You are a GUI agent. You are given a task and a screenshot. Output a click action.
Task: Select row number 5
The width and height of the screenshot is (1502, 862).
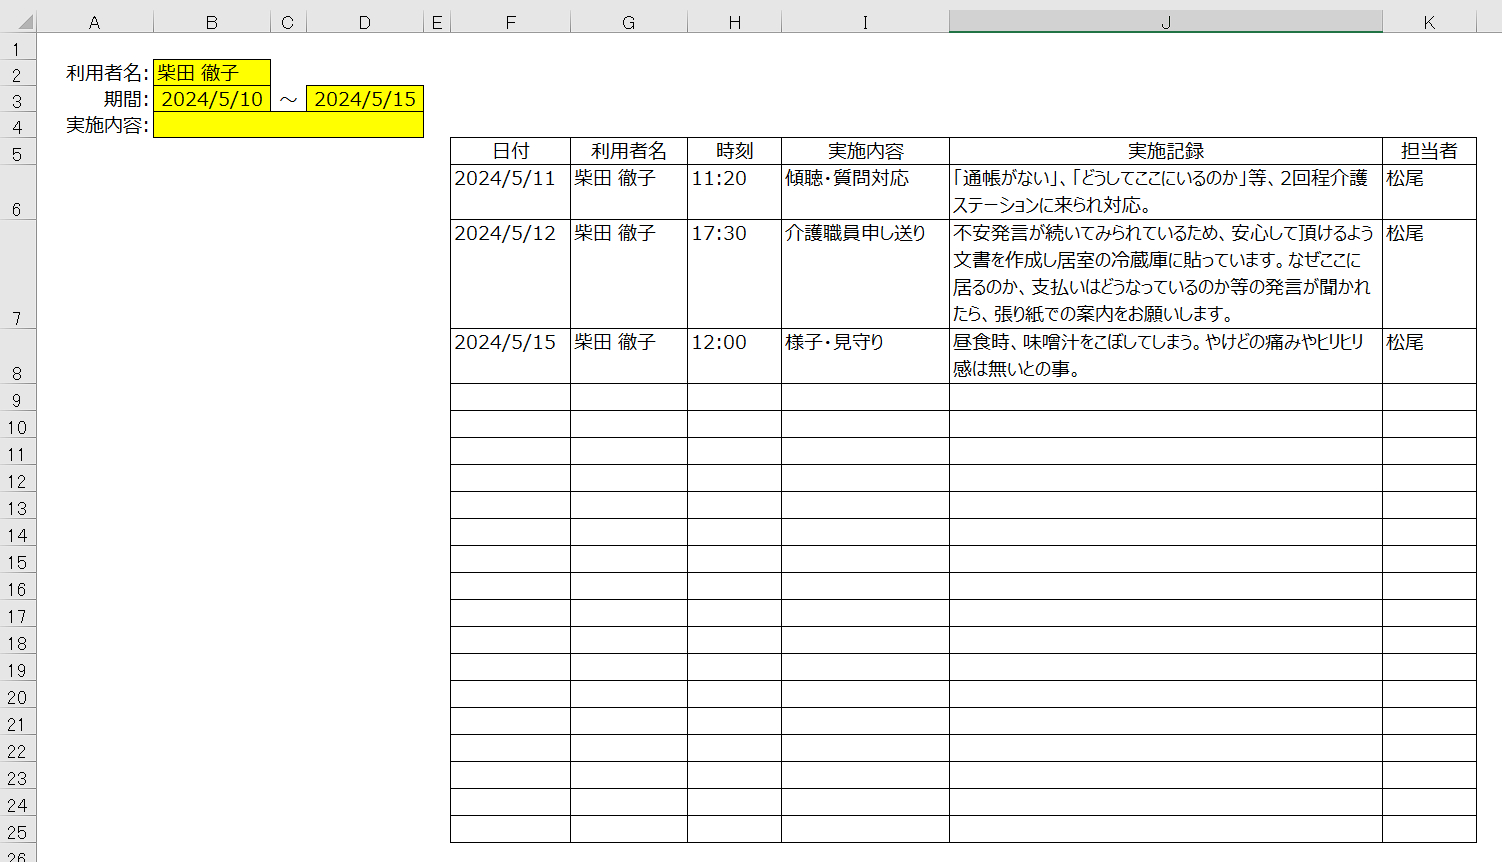pos(19,152)
